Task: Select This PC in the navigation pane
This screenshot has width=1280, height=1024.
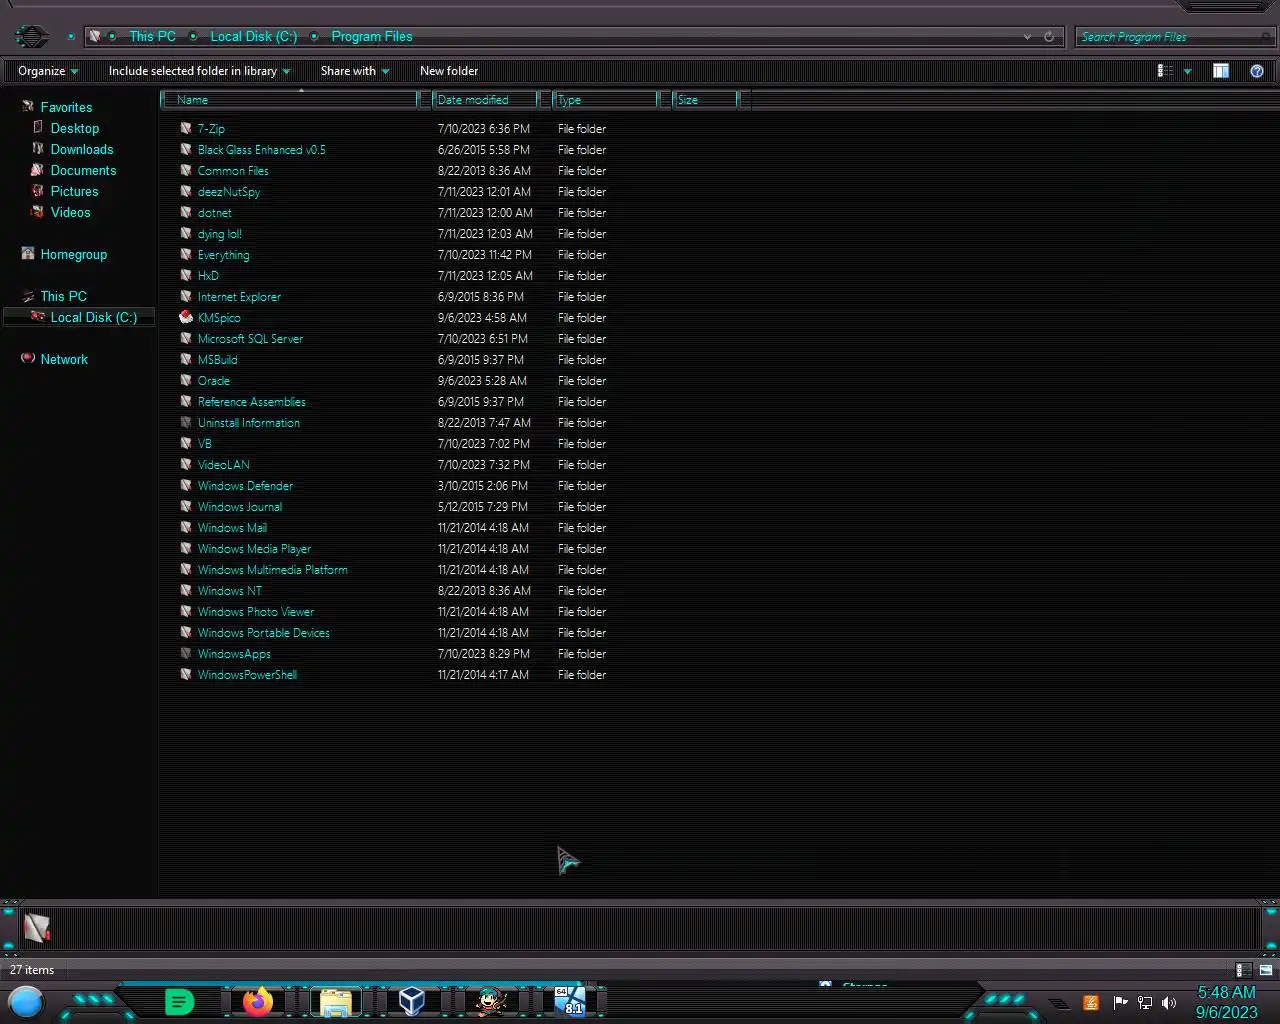Action: pos(63,296)
